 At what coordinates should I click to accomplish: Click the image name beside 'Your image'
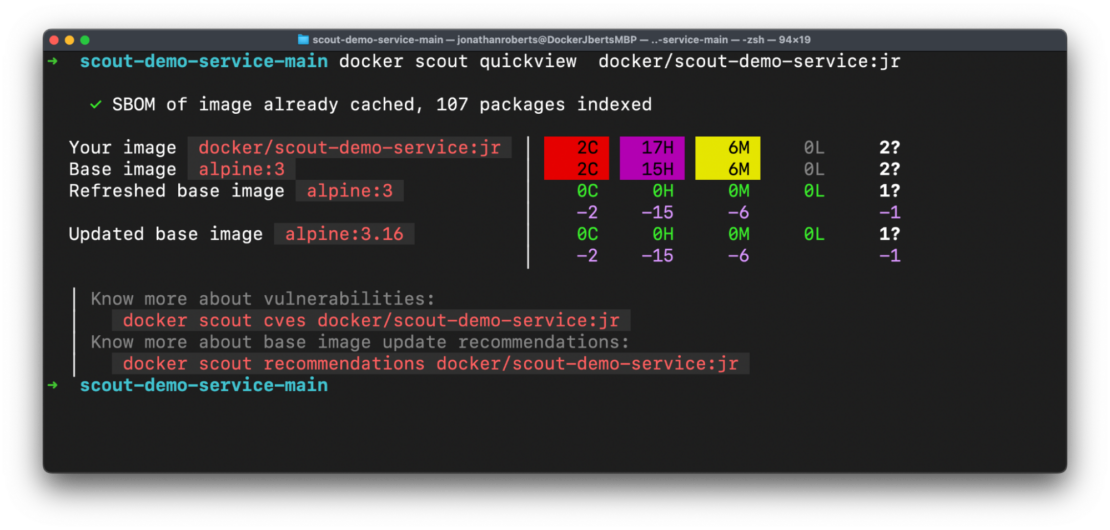click(349, 148)
